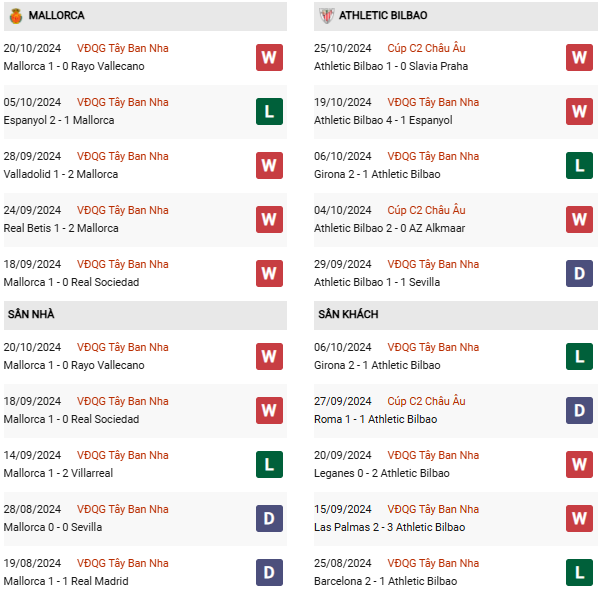Open VĐQG Tây Ban Nha link for Valladolid match

pos(122,156)
